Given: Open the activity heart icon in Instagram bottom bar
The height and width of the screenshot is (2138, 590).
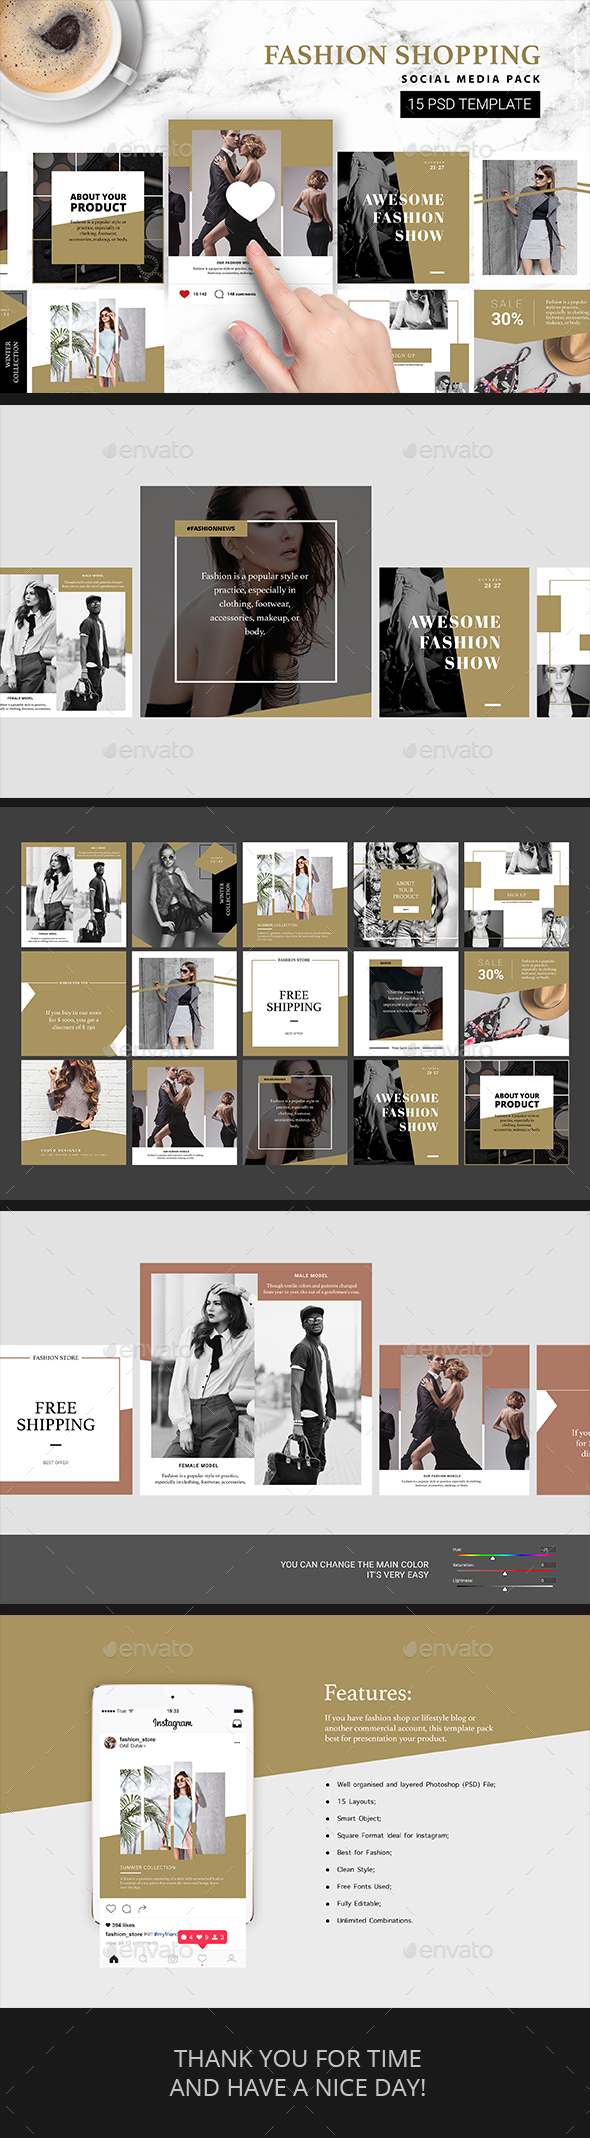Looking at the screenshot, I should 202,1959.
